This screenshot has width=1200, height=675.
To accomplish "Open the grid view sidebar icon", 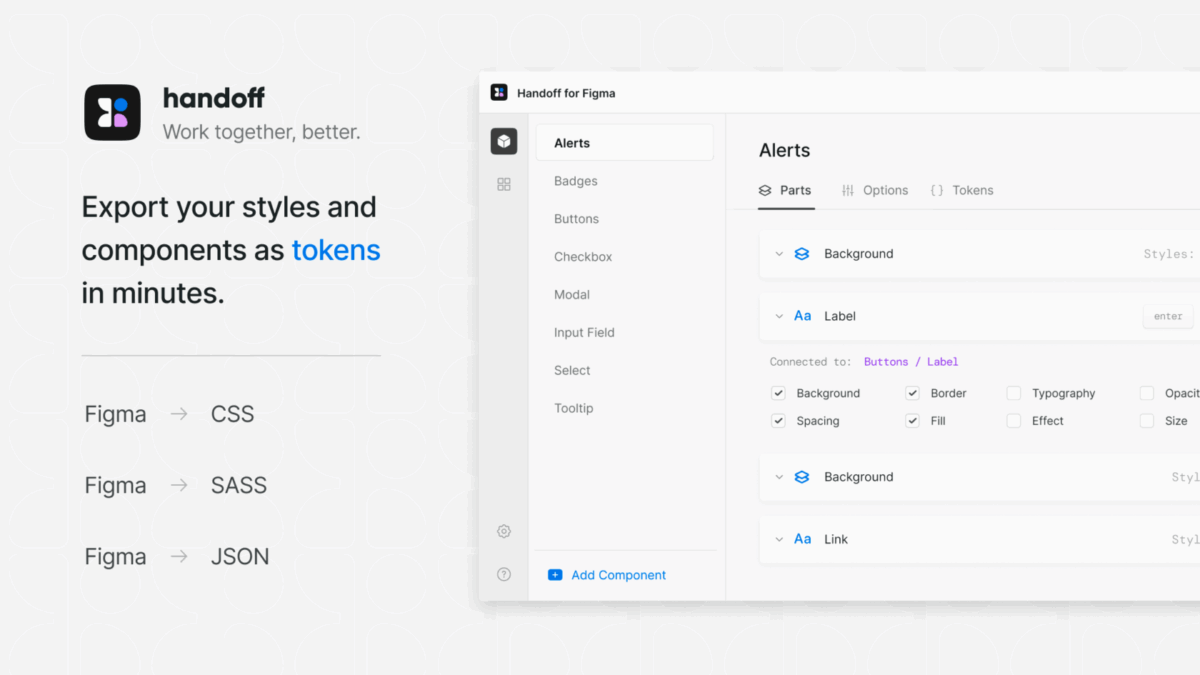I will point(504,184).
